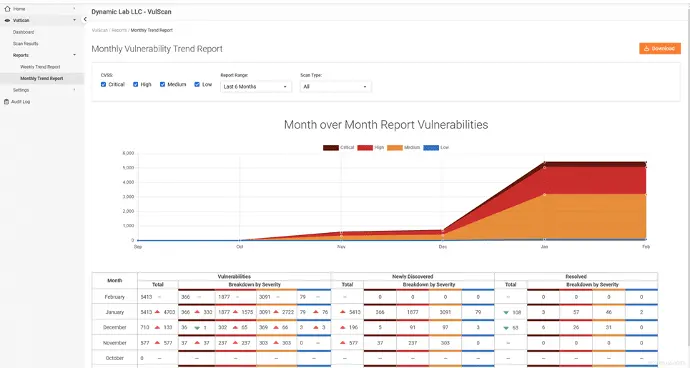Click the Home house icon in sidebar
The width and height of the screenshot is (690, 368).
(x=7, y=9)
